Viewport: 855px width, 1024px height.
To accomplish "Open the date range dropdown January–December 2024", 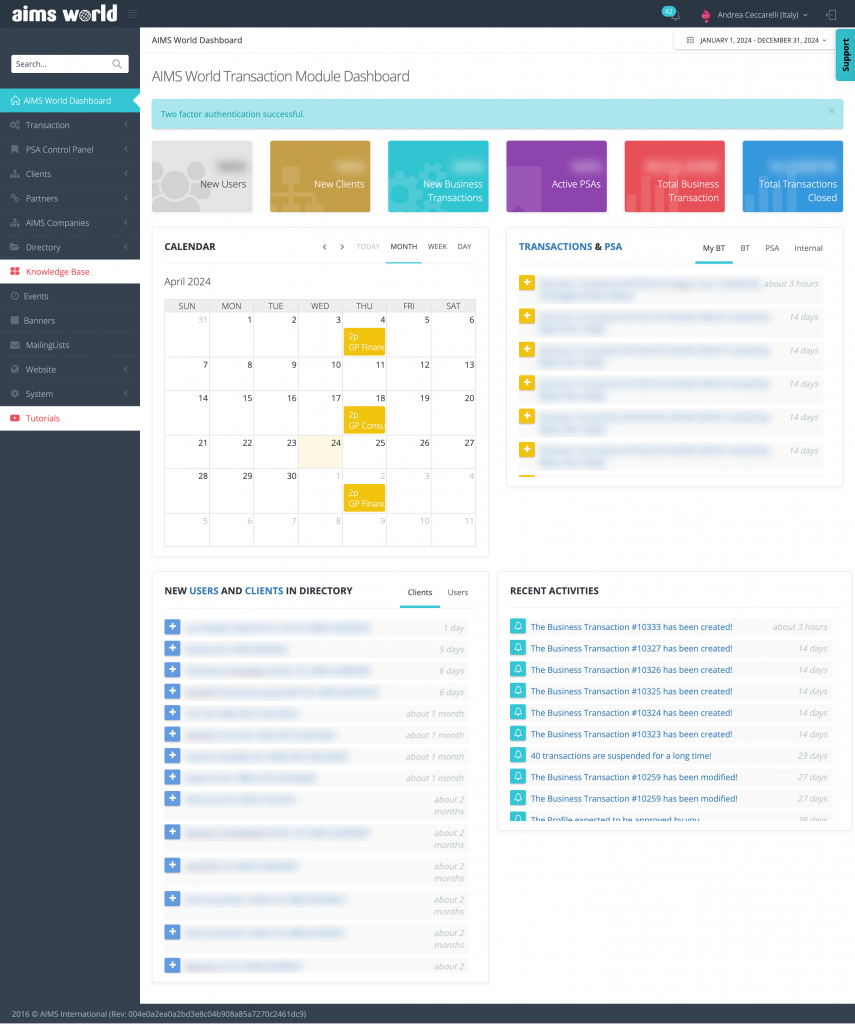I will pos(754,40).
